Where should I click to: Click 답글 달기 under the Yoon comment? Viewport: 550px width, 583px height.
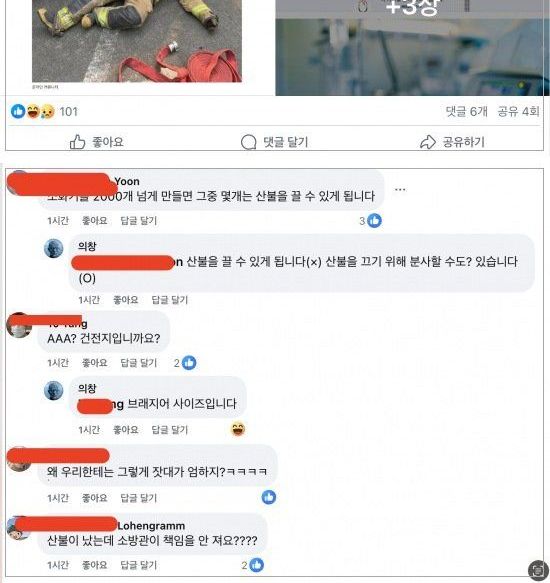click(139, 221)
